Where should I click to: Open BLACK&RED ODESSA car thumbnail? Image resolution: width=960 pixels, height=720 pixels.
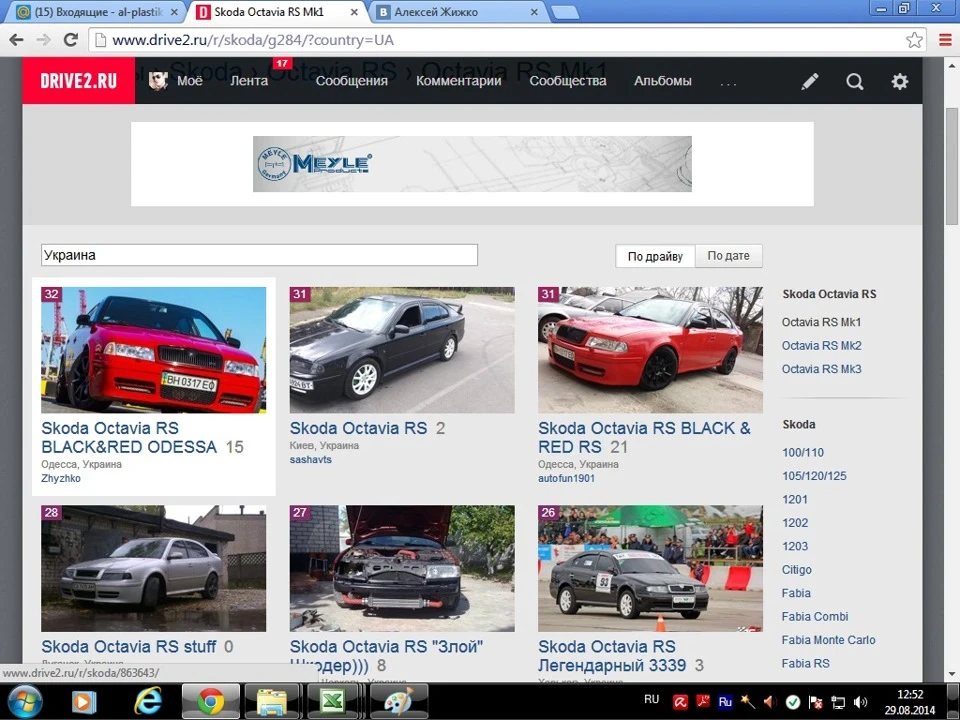(x=154, y=350)
